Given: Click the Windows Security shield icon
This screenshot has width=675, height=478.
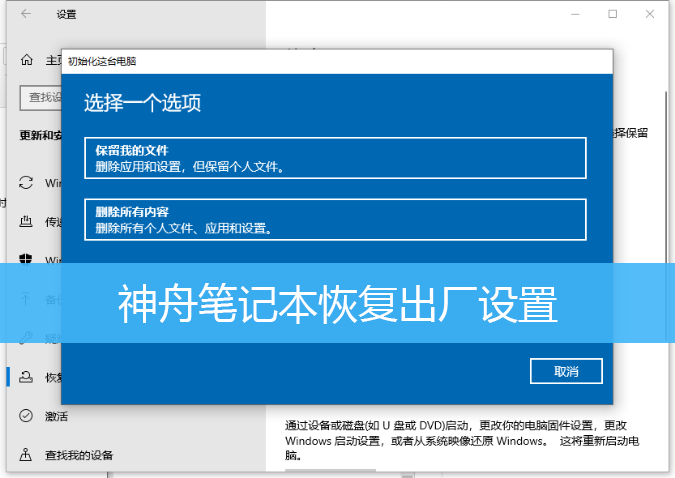Looking at the screenshot, I should coord(26,260).
